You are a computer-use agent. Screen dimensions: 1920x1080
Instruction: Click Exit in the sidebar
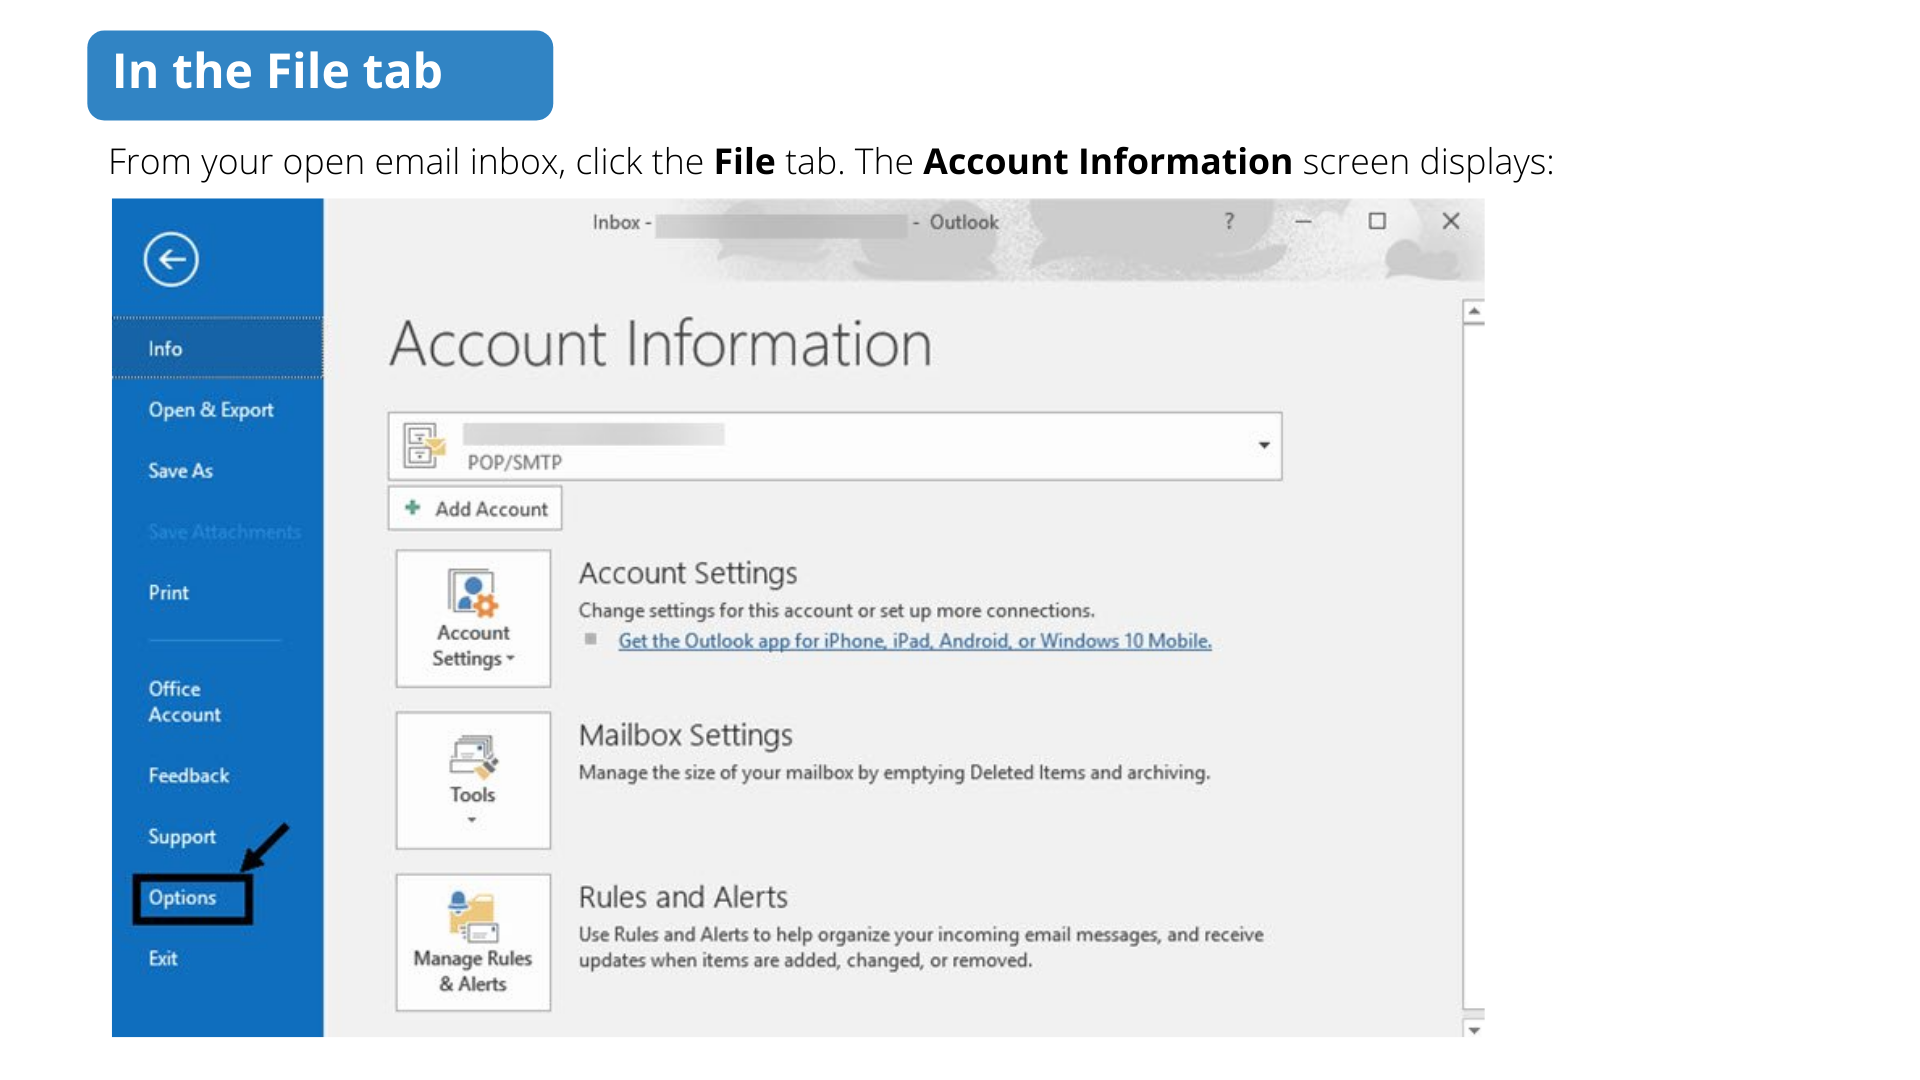[x=163, y=959]
